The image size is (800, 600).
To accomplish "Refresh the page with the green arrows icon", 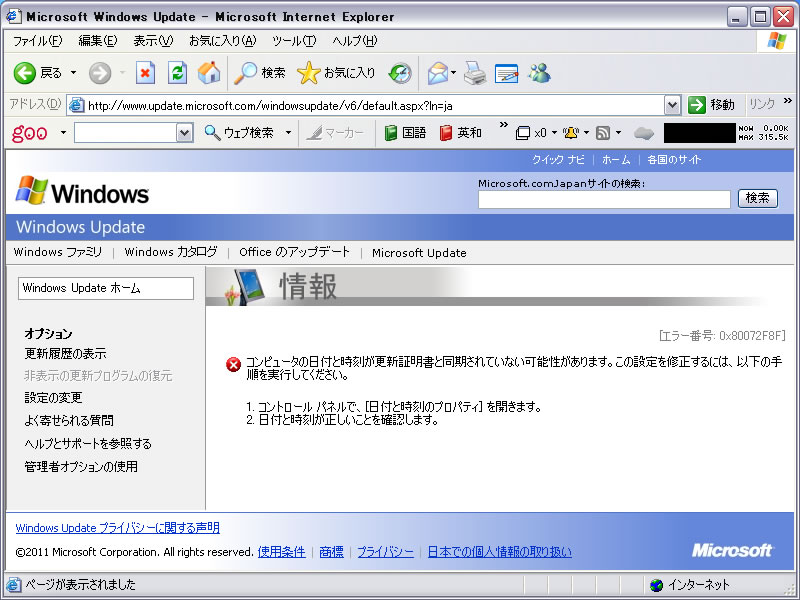I will tap(177, 73).
